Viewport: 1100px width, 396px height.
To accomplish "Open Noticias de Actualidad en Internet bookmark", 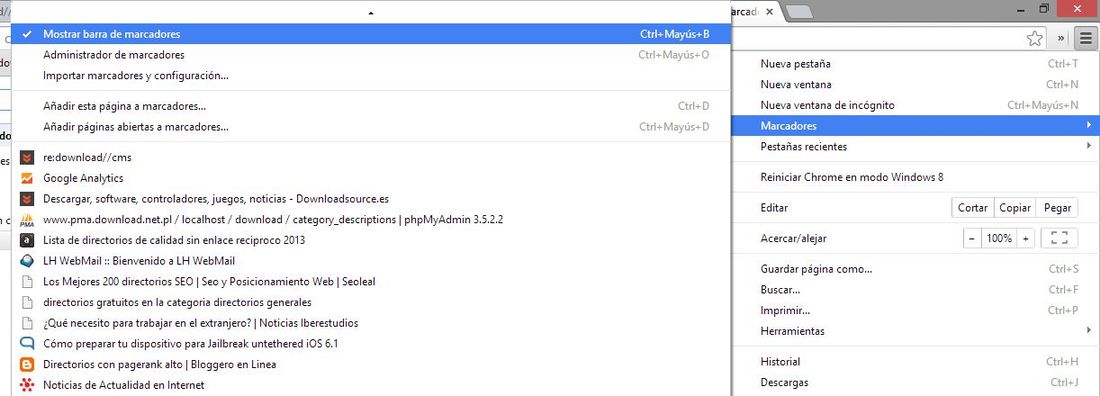I will pos(370,385).
